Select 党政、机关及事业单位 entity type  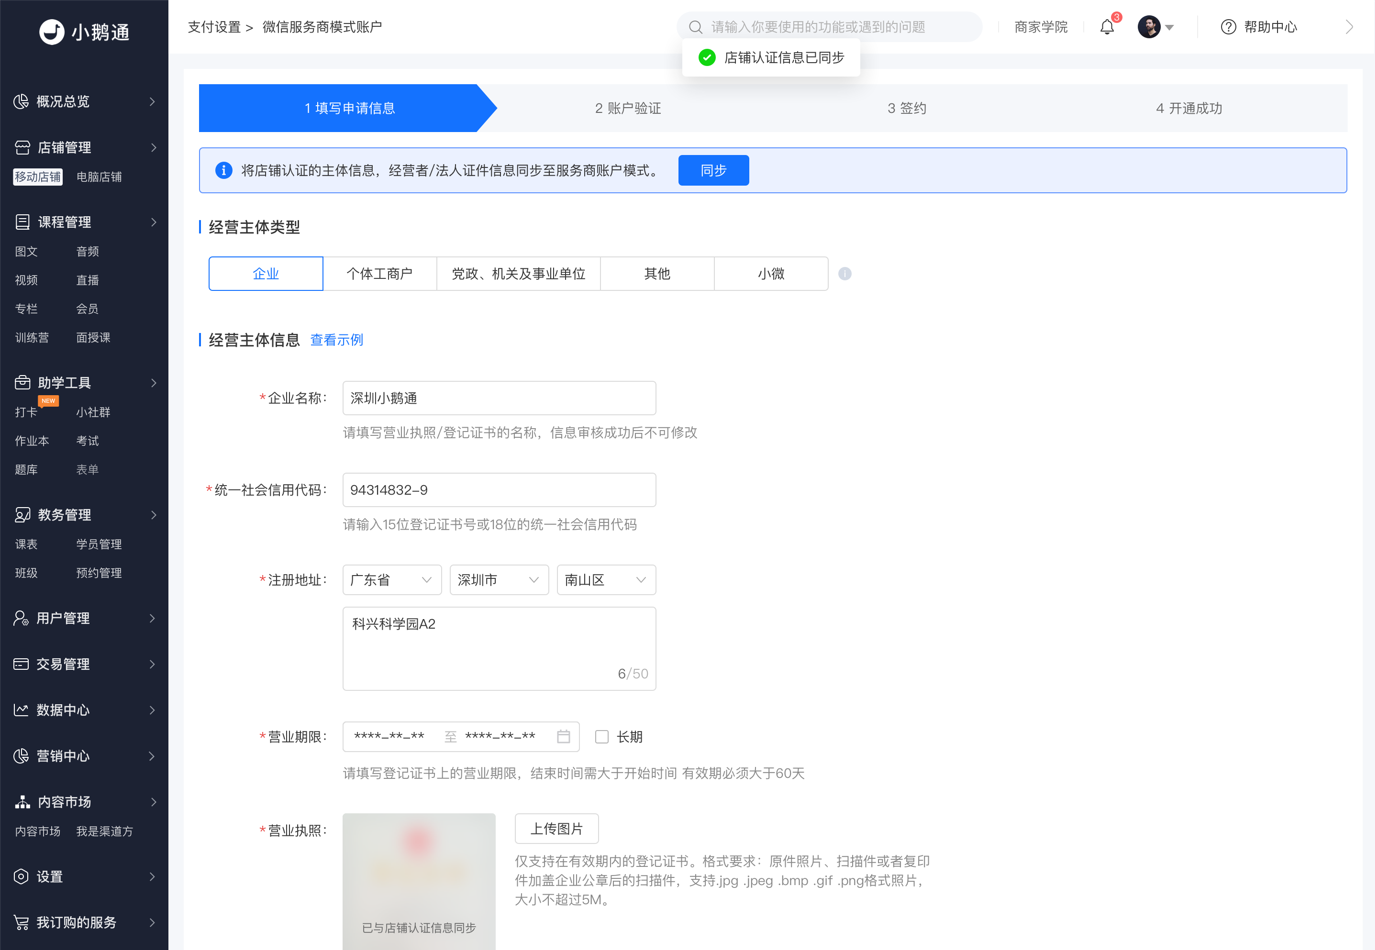click(x=519, y=274)
